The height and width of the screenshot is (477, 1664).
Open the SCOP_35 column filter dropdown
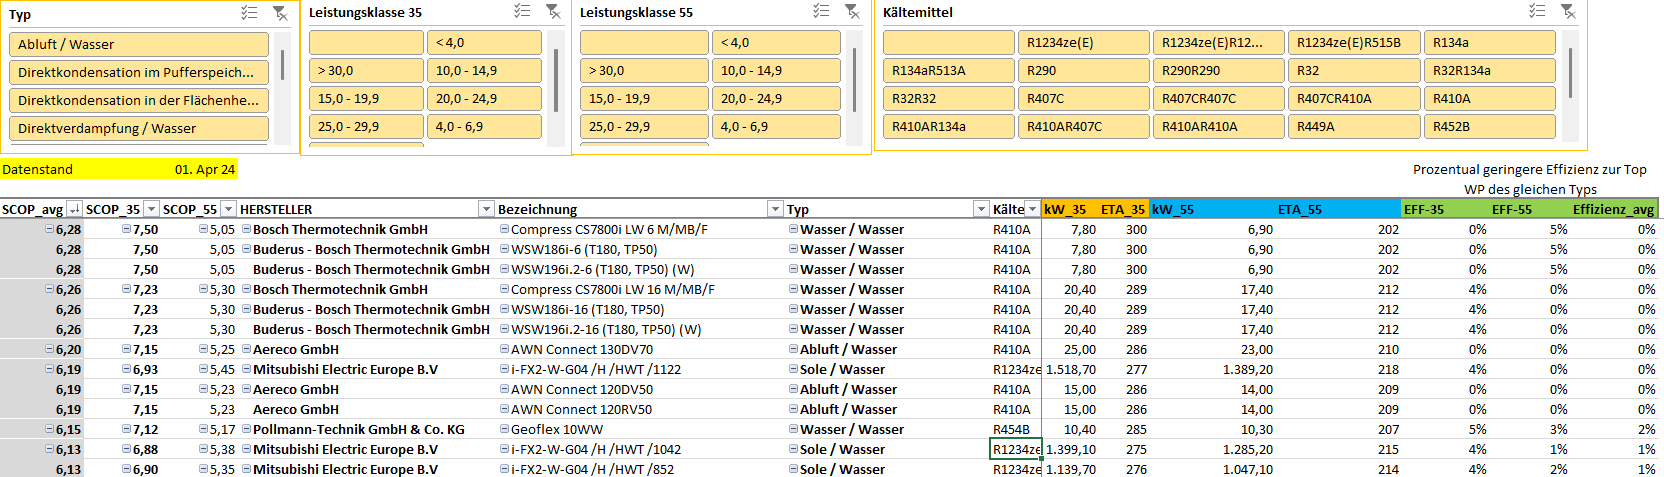tap(152, 209)
